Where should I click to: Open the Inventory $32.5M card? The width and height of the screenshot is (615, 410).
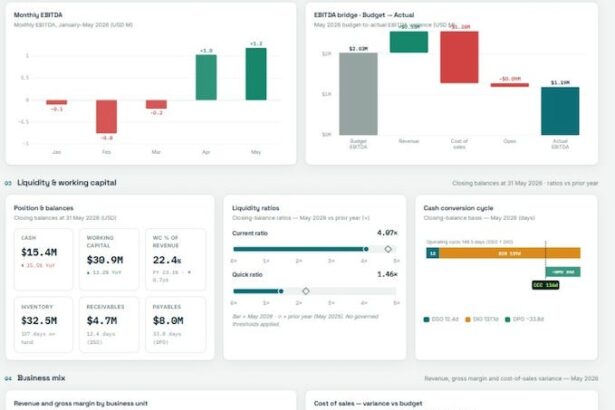pyautogui.click(x=43, y=324)
